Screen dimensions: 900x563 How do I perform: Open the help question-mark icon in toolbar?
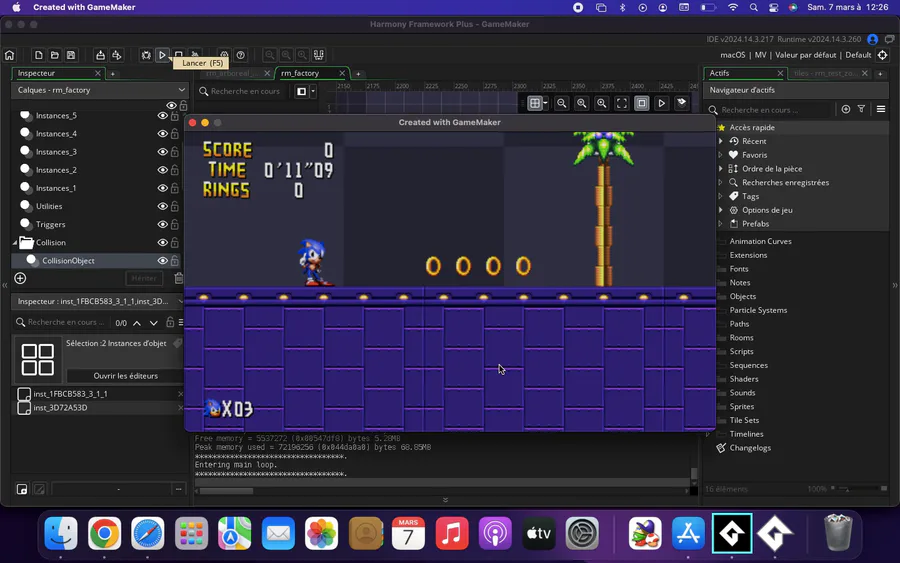pyautogui.click(x=240, y=55)
